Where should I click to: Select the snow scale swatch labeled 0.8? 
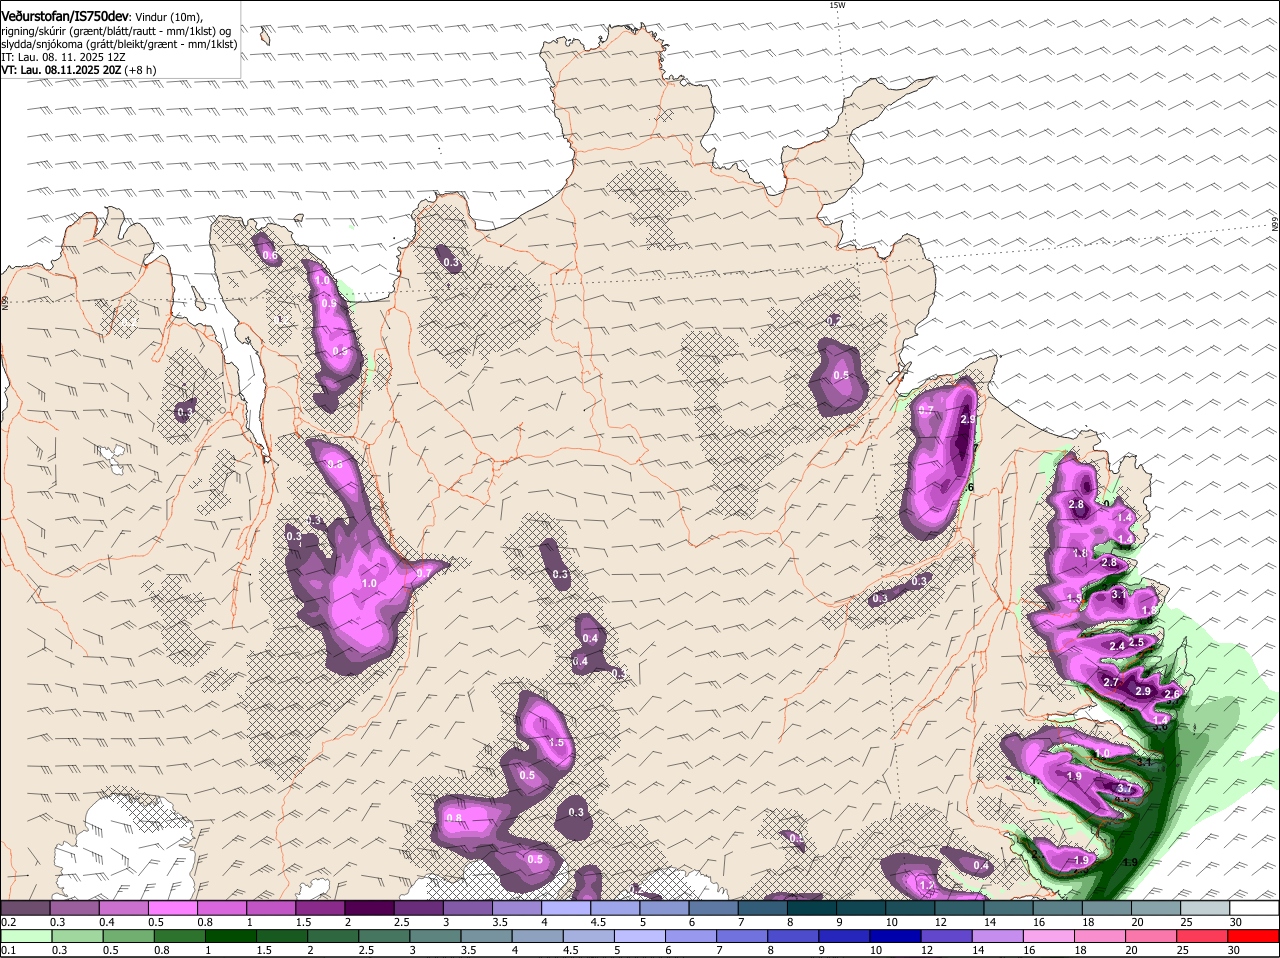221,908
